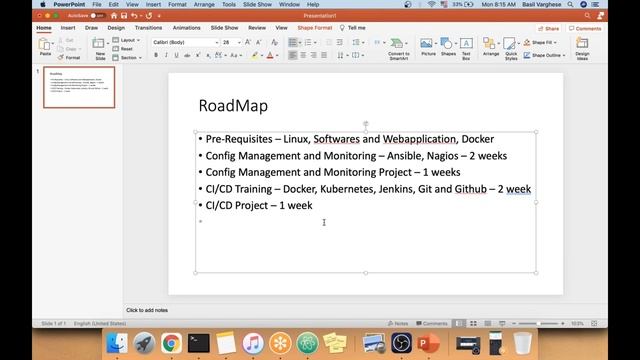
Task: Center align text
Action: [303, 55]
